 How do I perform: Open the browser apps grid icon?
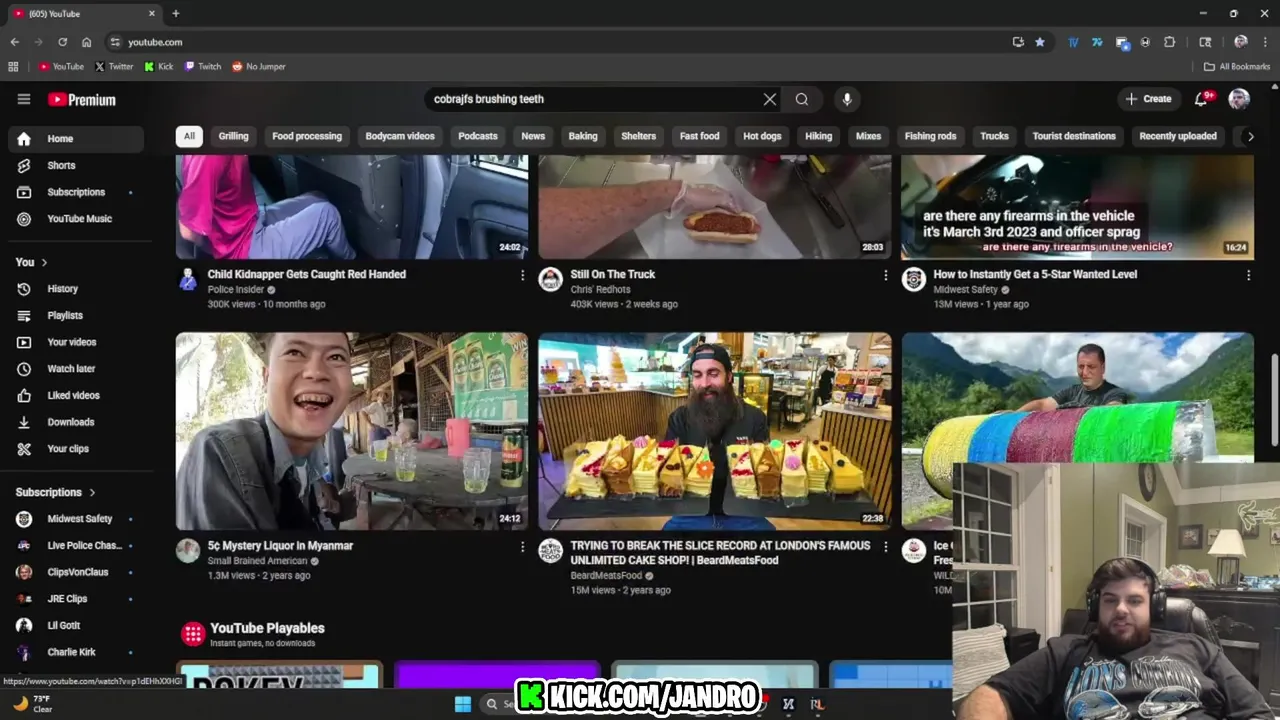coord(13,67)
